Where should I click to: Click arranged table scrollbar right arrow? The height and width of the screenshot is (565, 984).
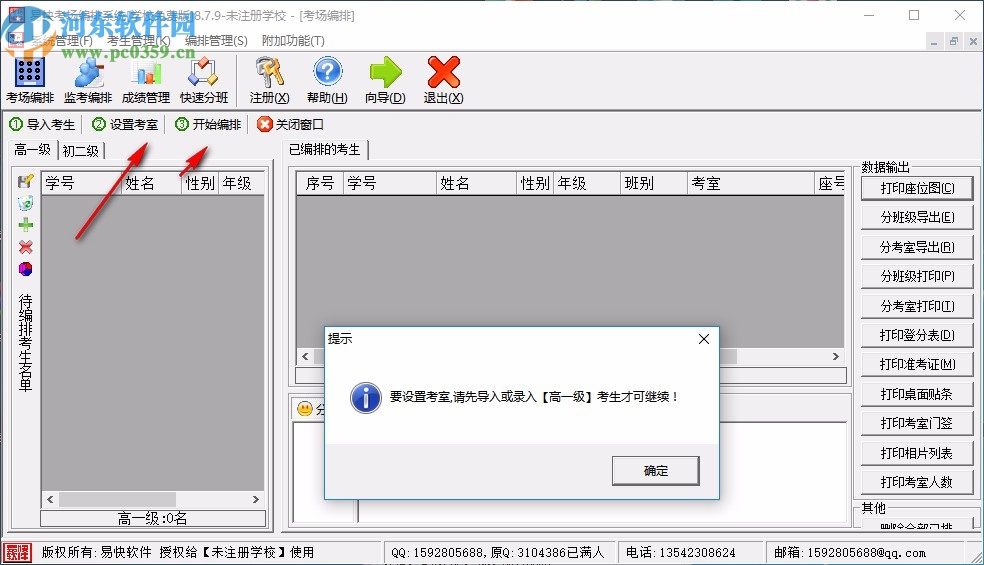[835, 357]
